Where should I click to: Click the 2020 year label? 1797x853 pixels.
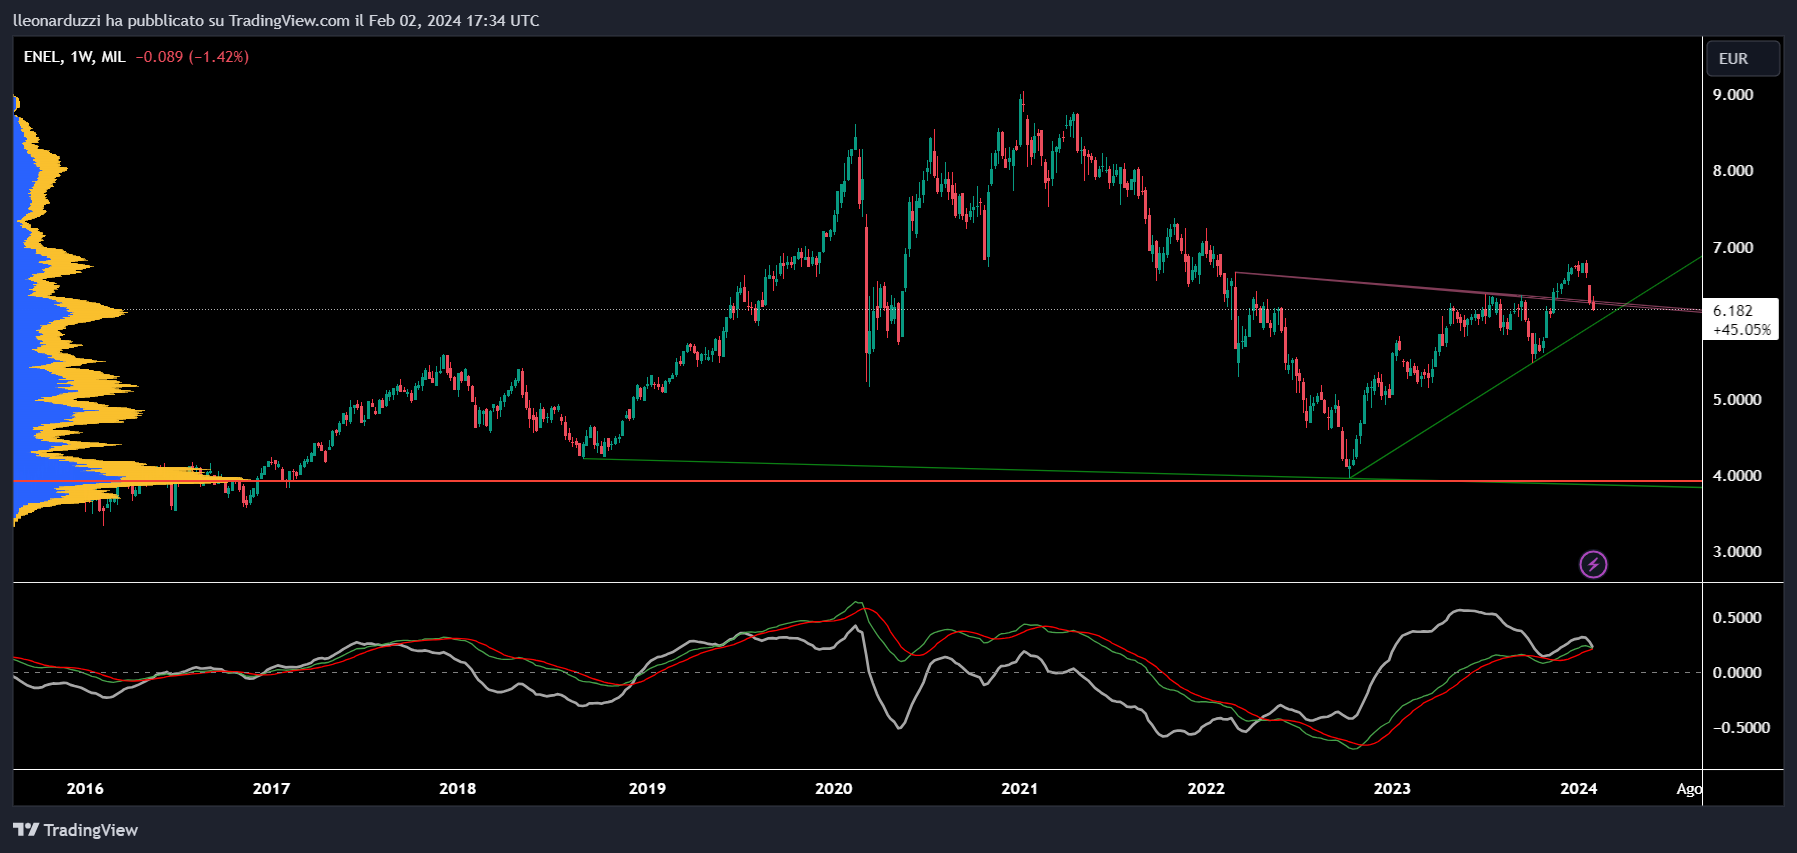(834, 789)
